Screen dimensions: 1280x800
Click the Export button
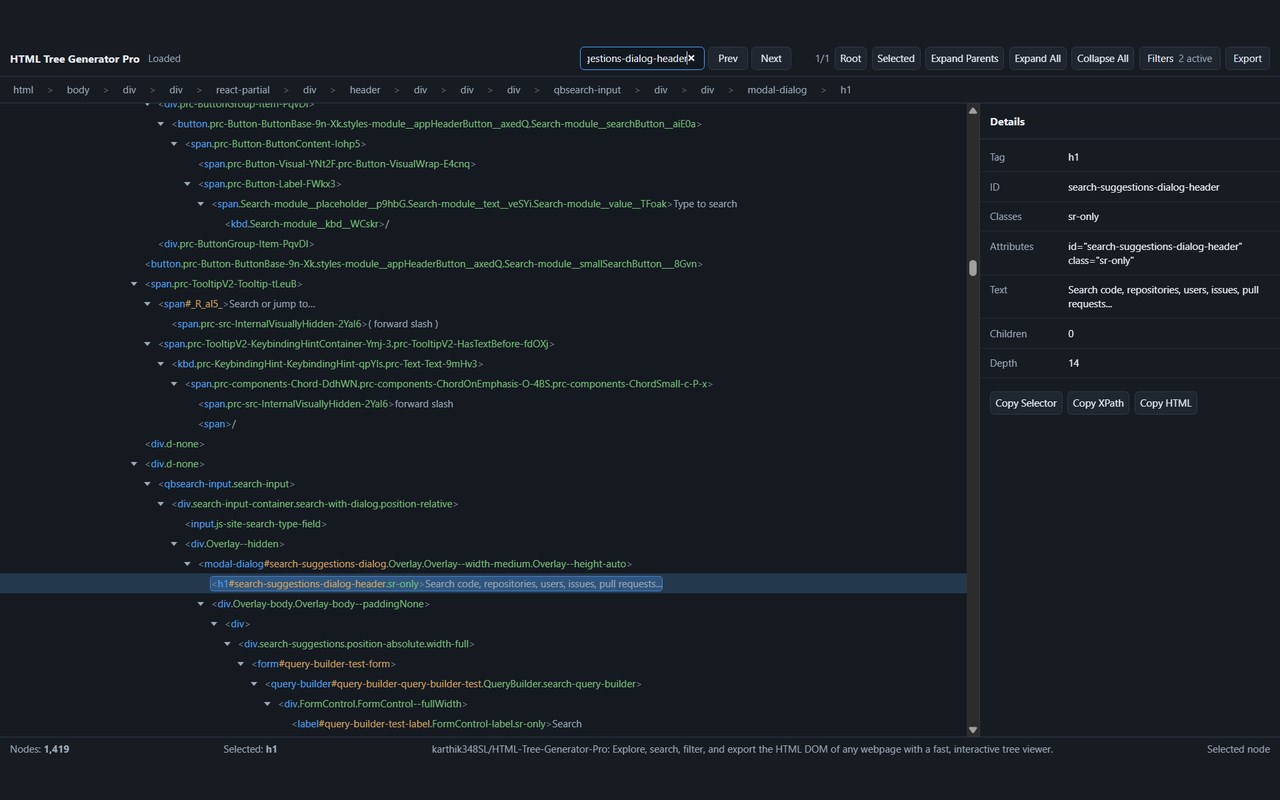tap(1247, 58)
